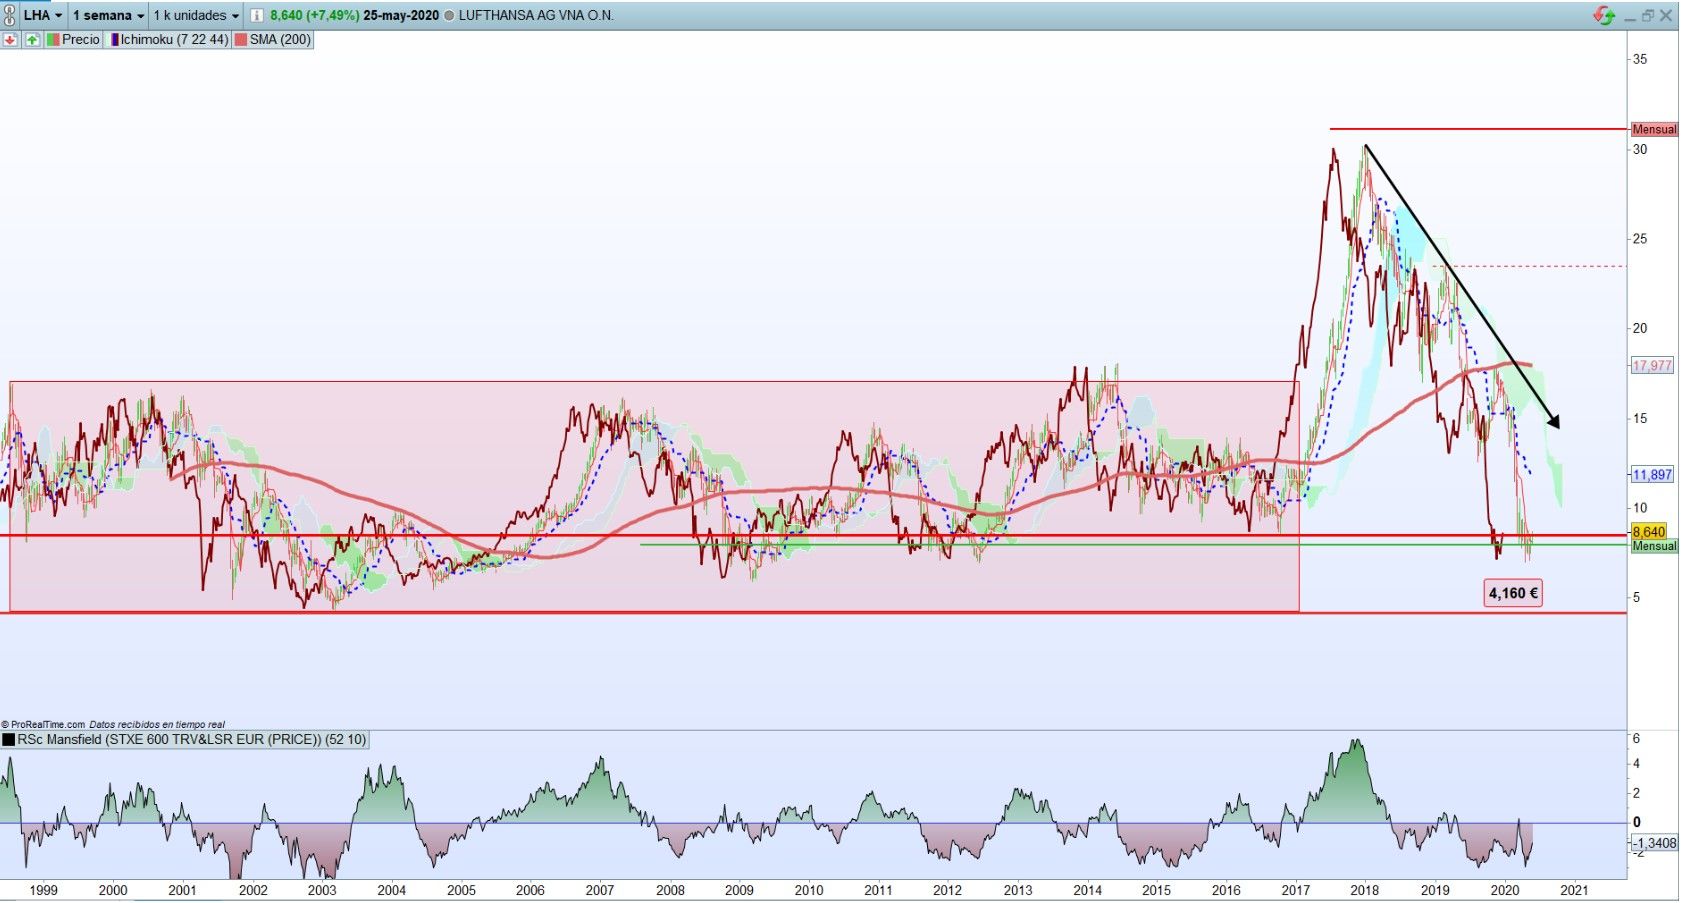
Task: Click the chain link icon beside LHA
Action: pos(10,15)
